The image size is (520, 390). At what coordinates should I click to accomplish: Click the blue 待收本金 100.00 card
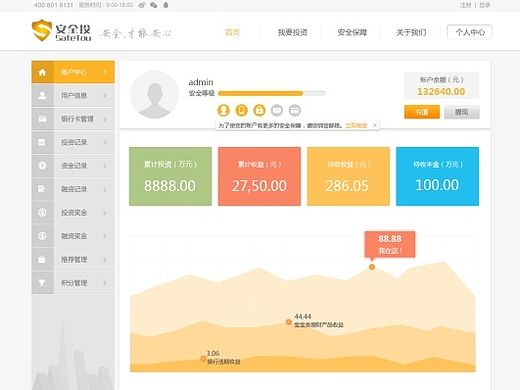(x=437, y=176)
